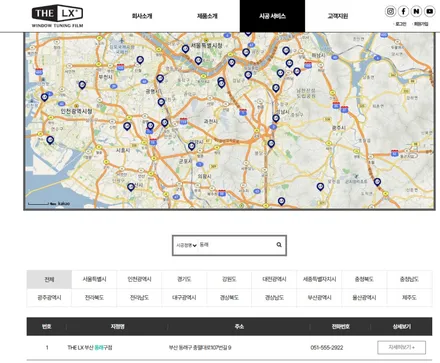
Task: Click the 번호 column header
Action: click(x=47, y=327)
